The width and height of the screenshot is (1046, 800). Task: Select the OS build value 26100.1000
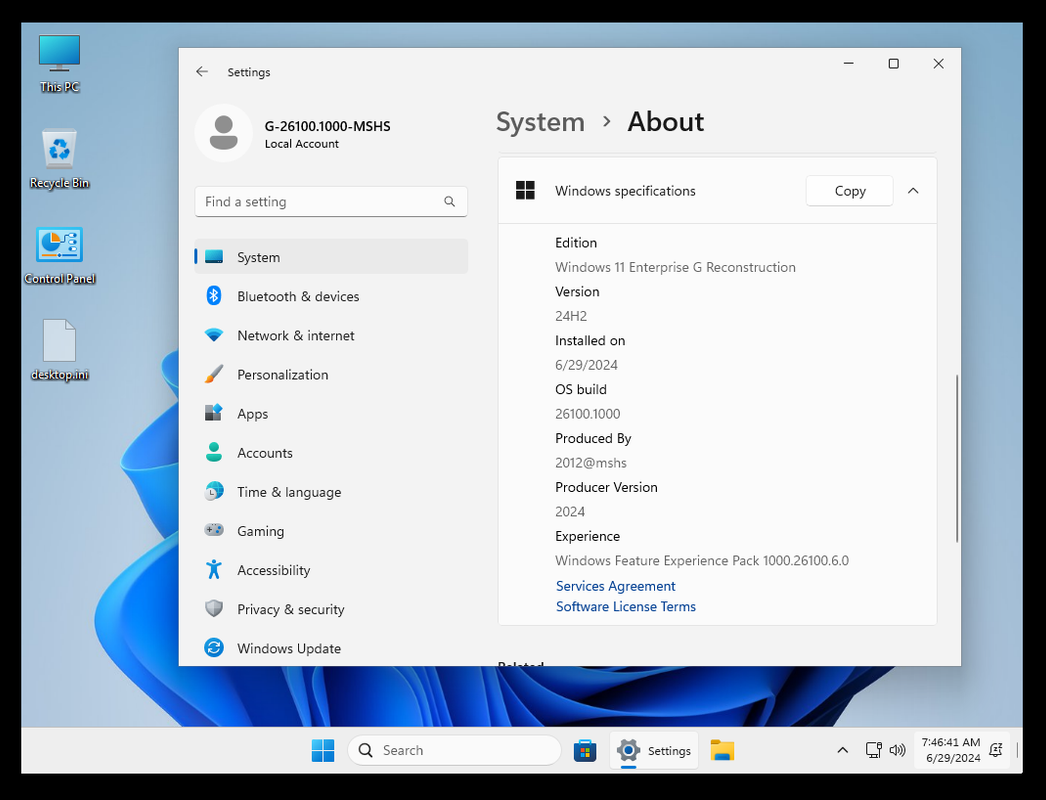(588, 414)
